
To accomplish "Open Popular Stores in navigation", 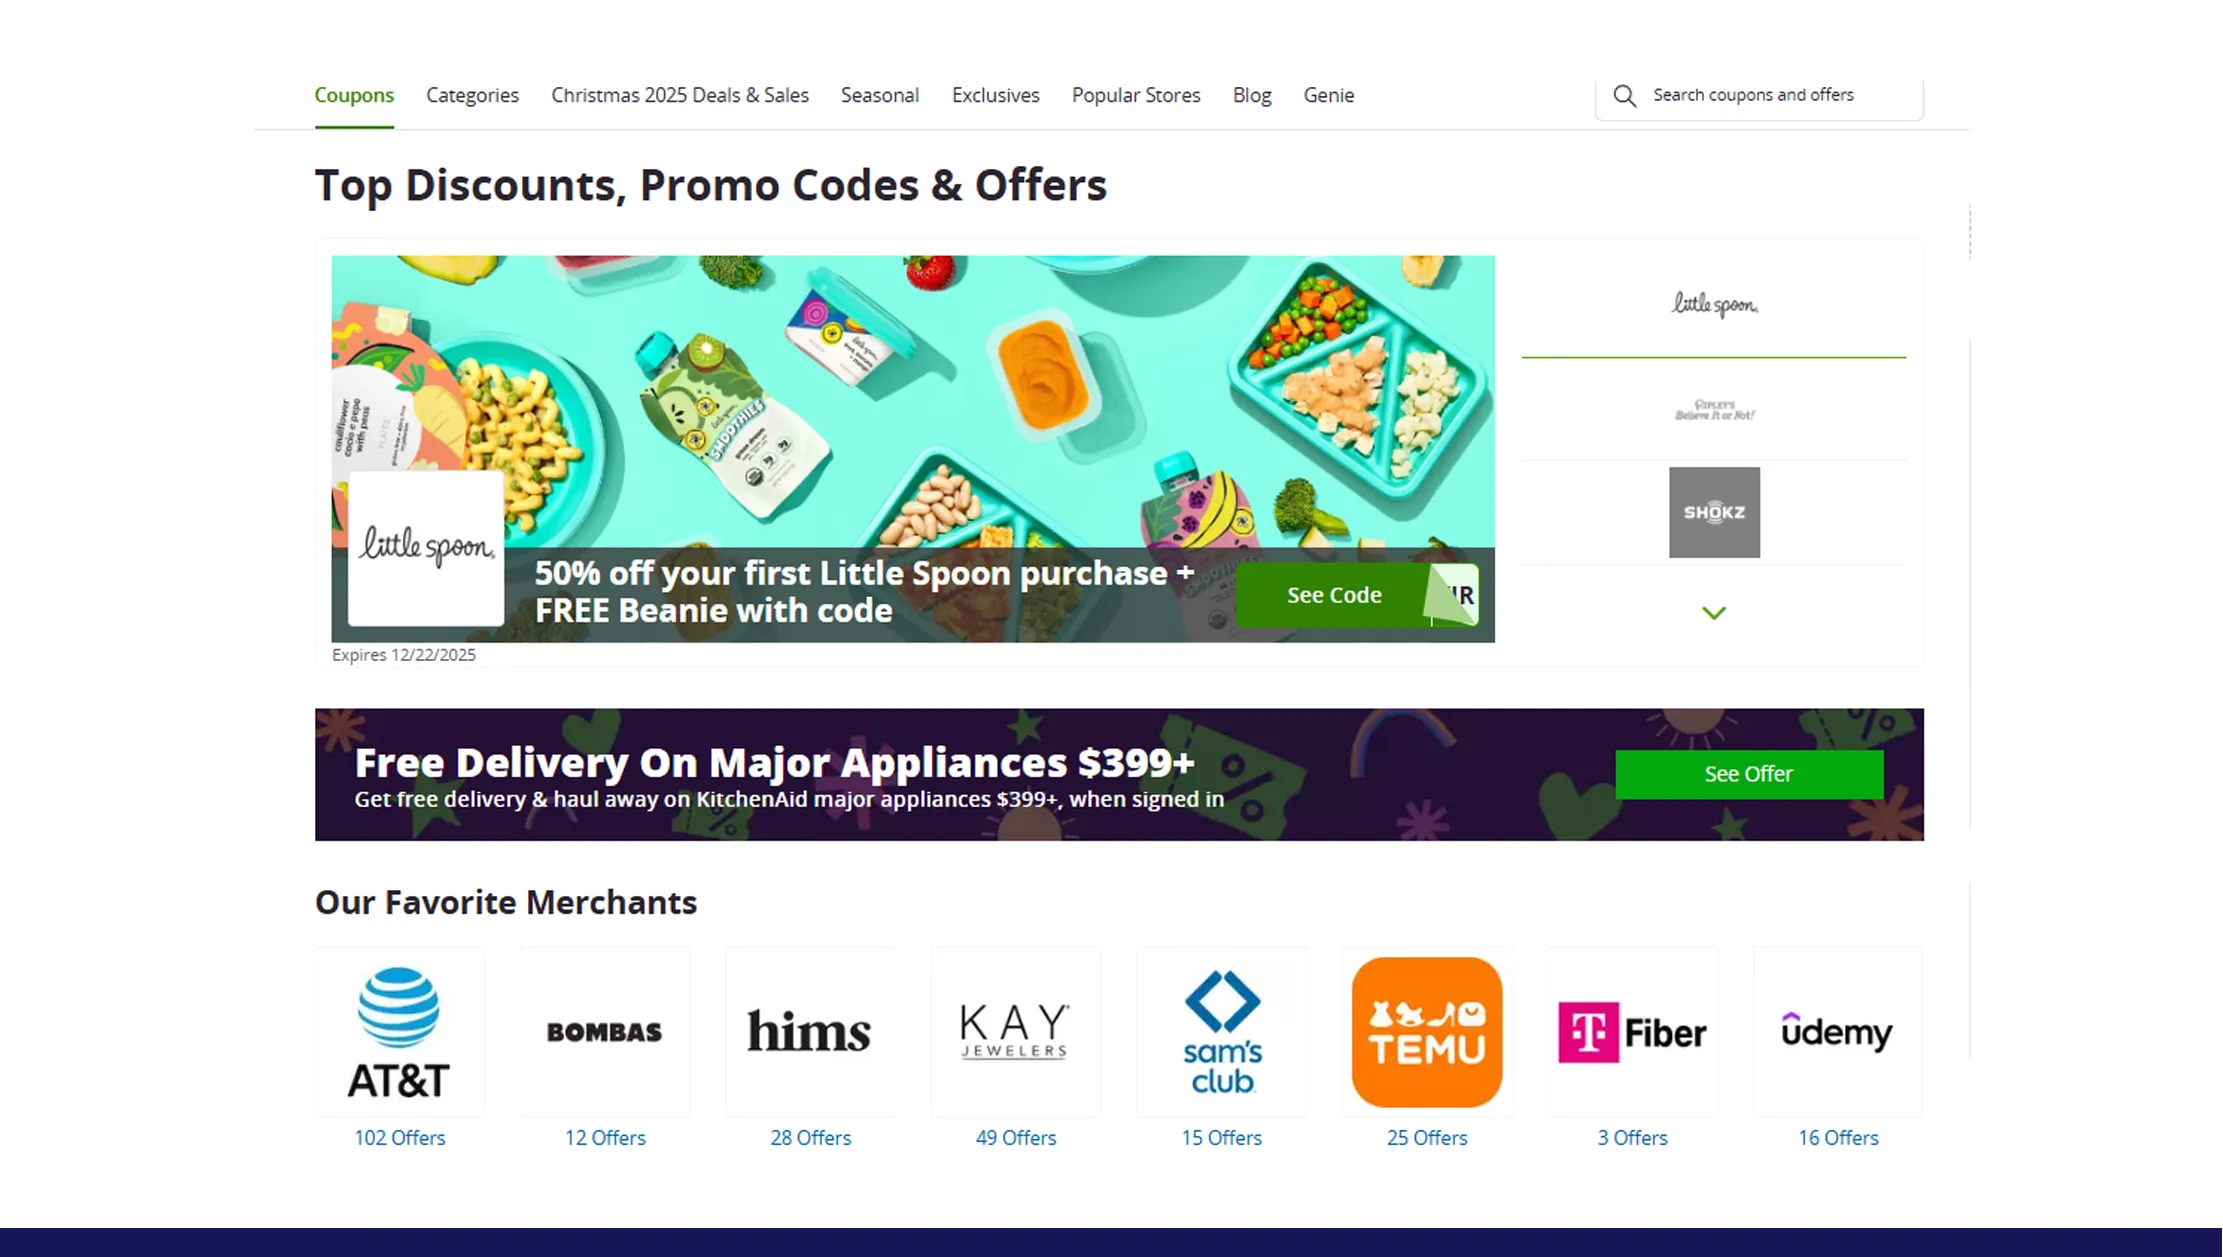I will (1136, 95).
